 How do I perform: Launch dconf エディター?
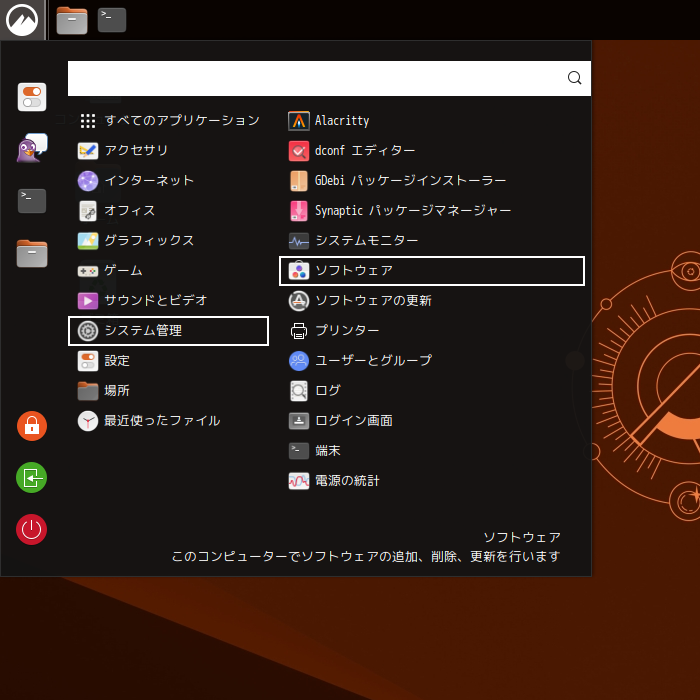pos(432,151)
